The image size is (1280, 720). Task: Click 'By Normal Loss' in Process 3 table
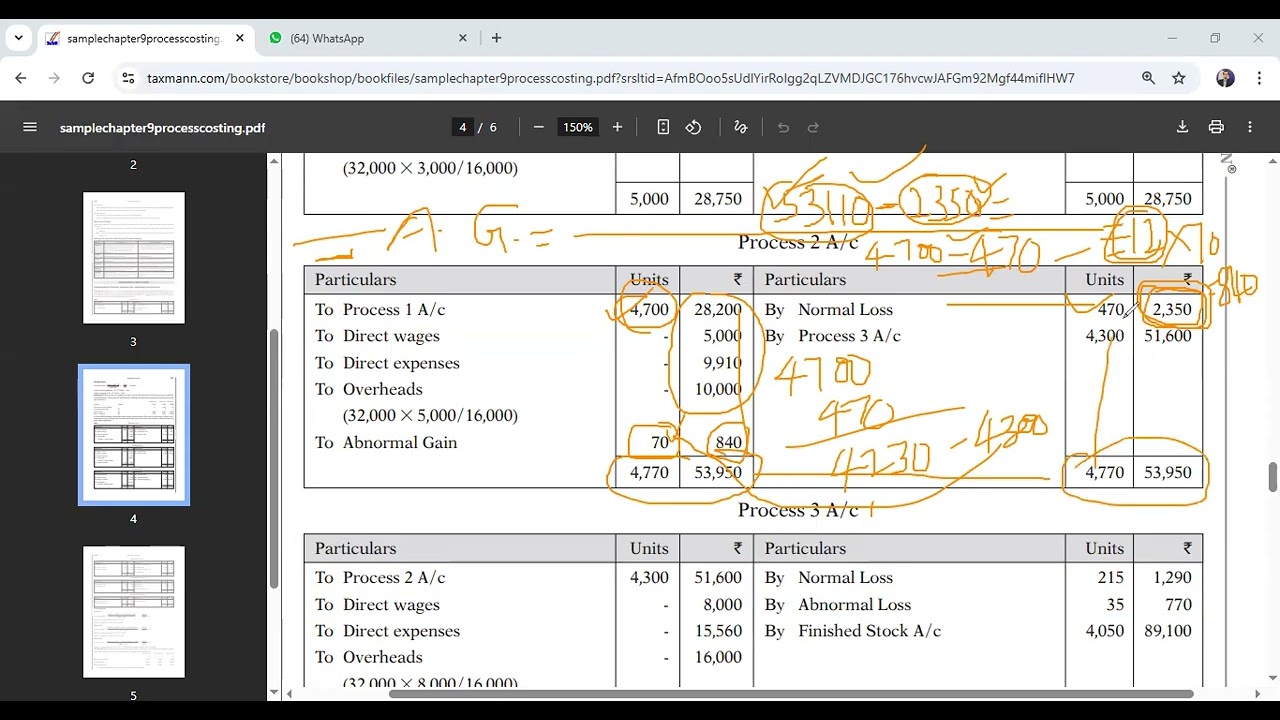tap(829, 577)
